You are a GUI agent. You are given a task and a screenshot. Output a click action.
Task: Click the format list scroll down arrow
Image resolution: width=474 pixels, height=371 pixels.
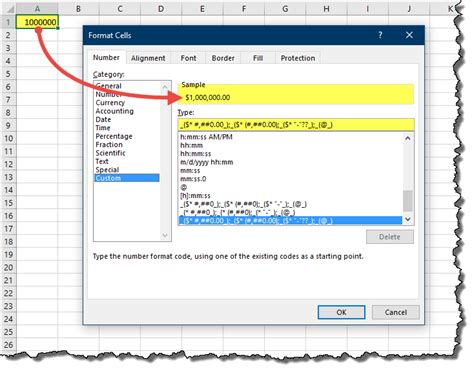(408, 219)
